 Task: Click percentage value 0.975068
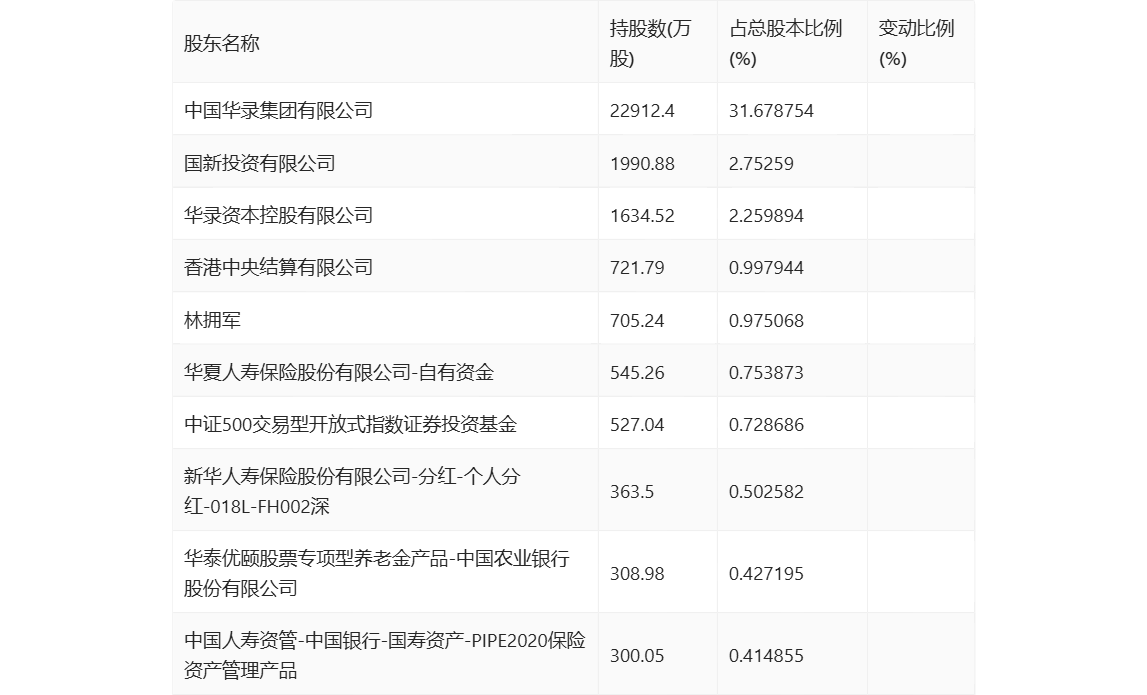coord(766,320)
